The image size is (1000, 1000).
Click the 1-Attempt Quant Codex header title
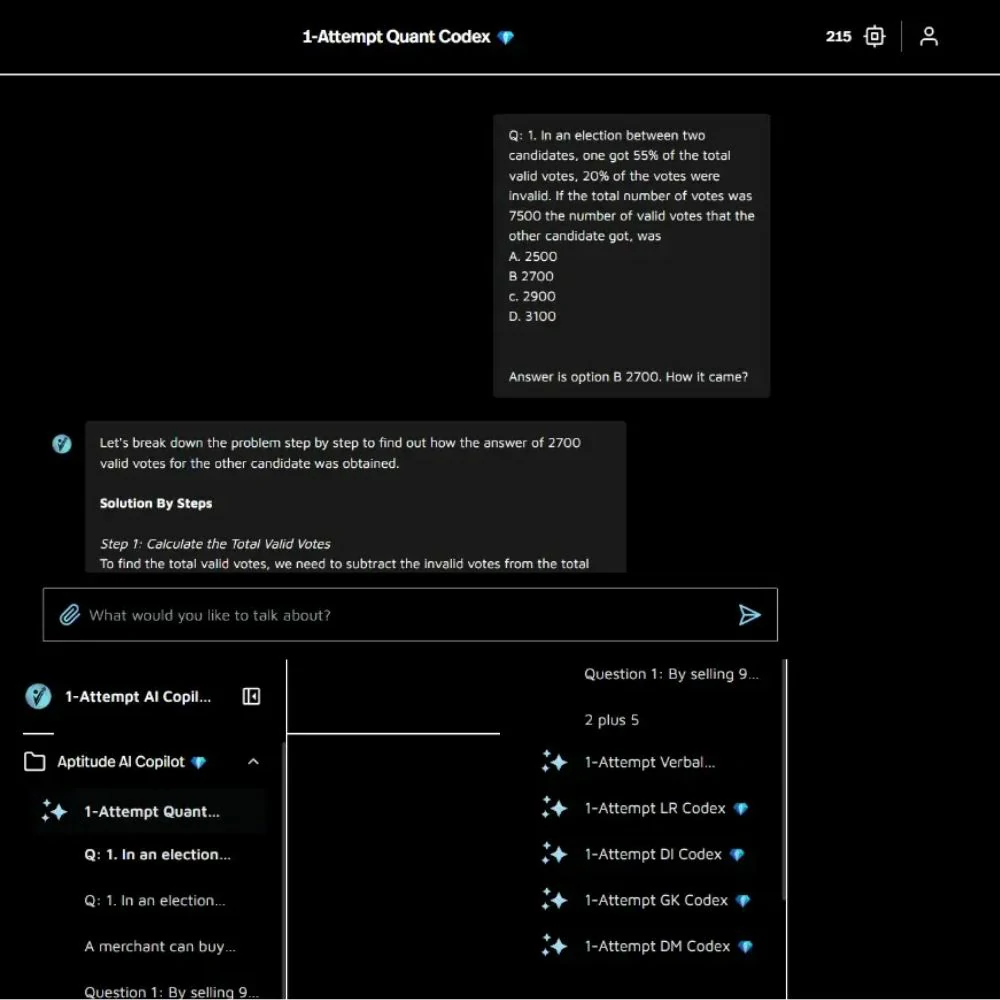[x=397, y=37]
